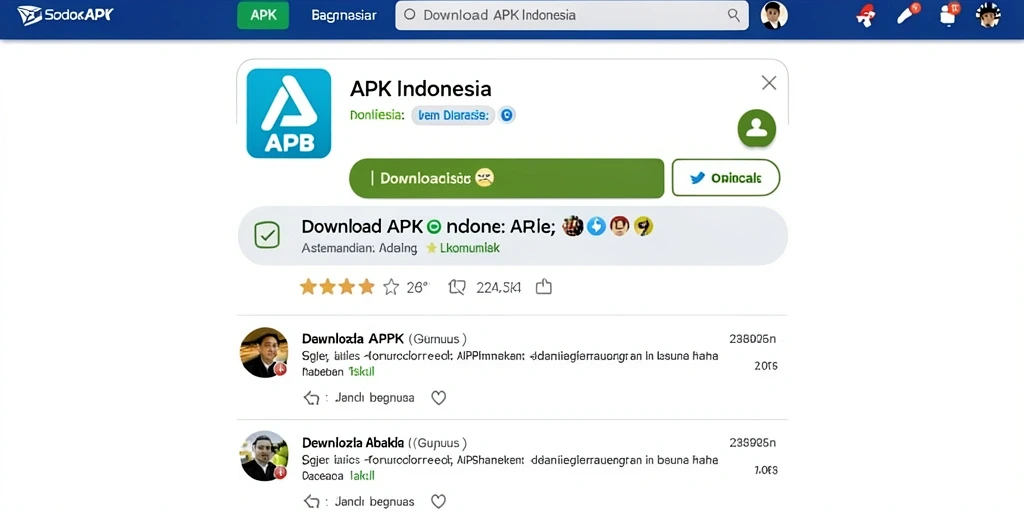
Task: Click the comment icon beside 224.5K
Action: tap(456, 287)
